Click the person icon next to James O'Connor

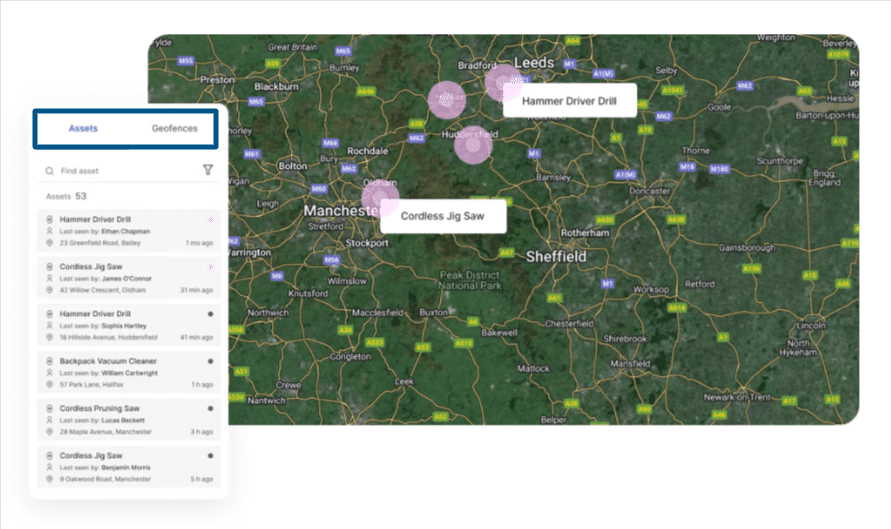[49, 278]
